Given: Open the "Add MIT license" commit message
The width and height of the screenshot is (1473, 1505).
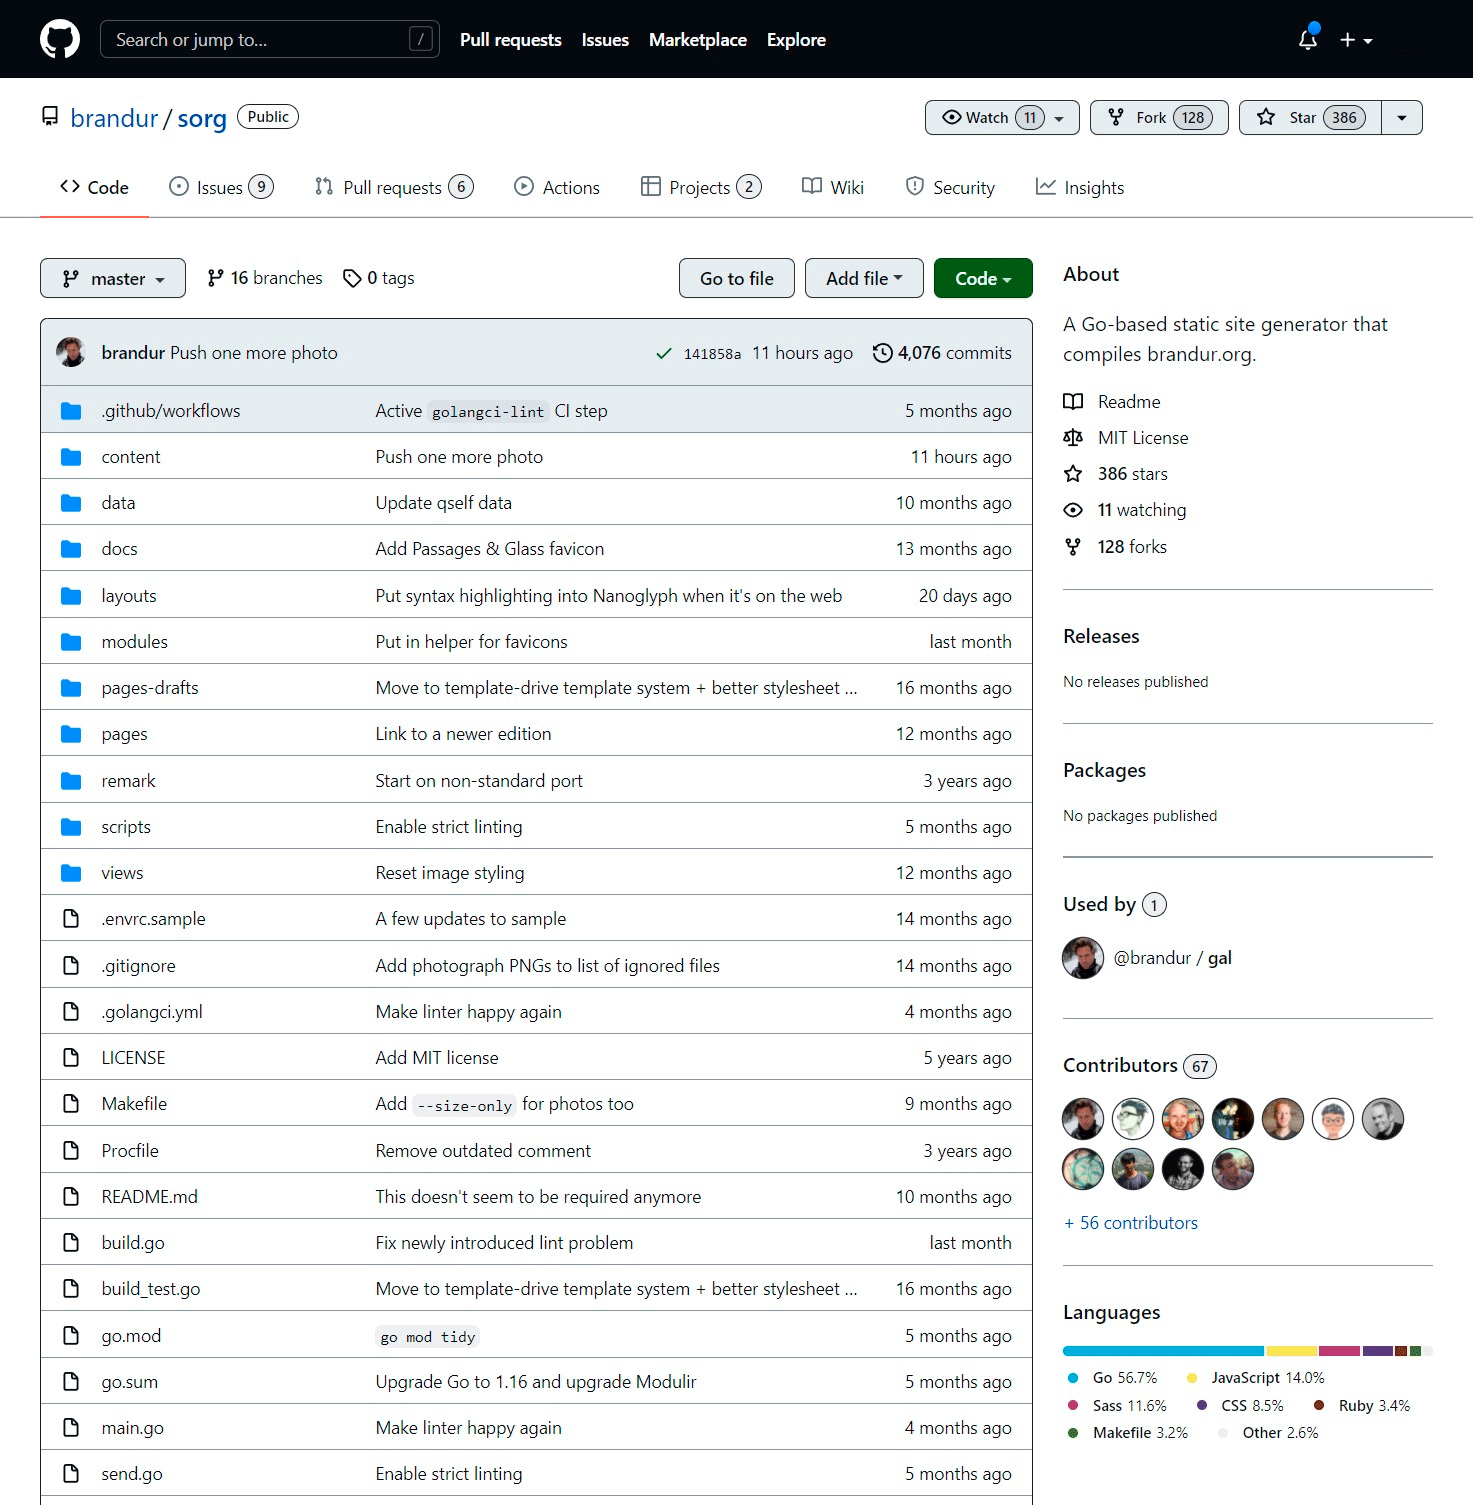Looking at the screenshot, I should (x=437, y=1058).
